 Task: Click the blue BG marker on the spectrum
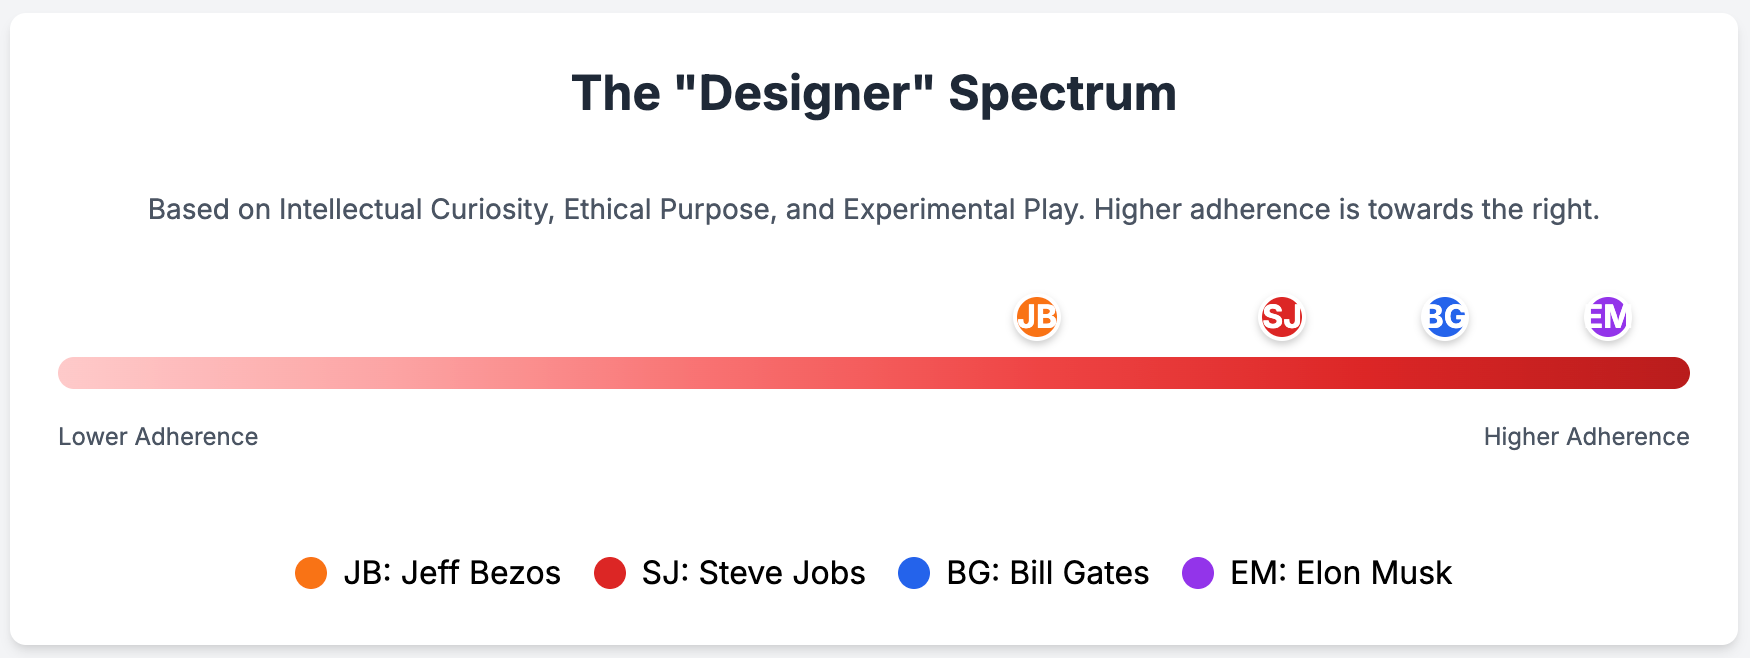point(1445,318)
